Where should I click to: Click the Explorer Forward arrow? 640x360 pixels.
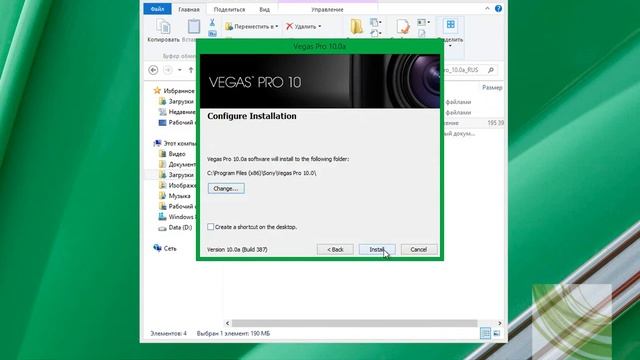168,70
